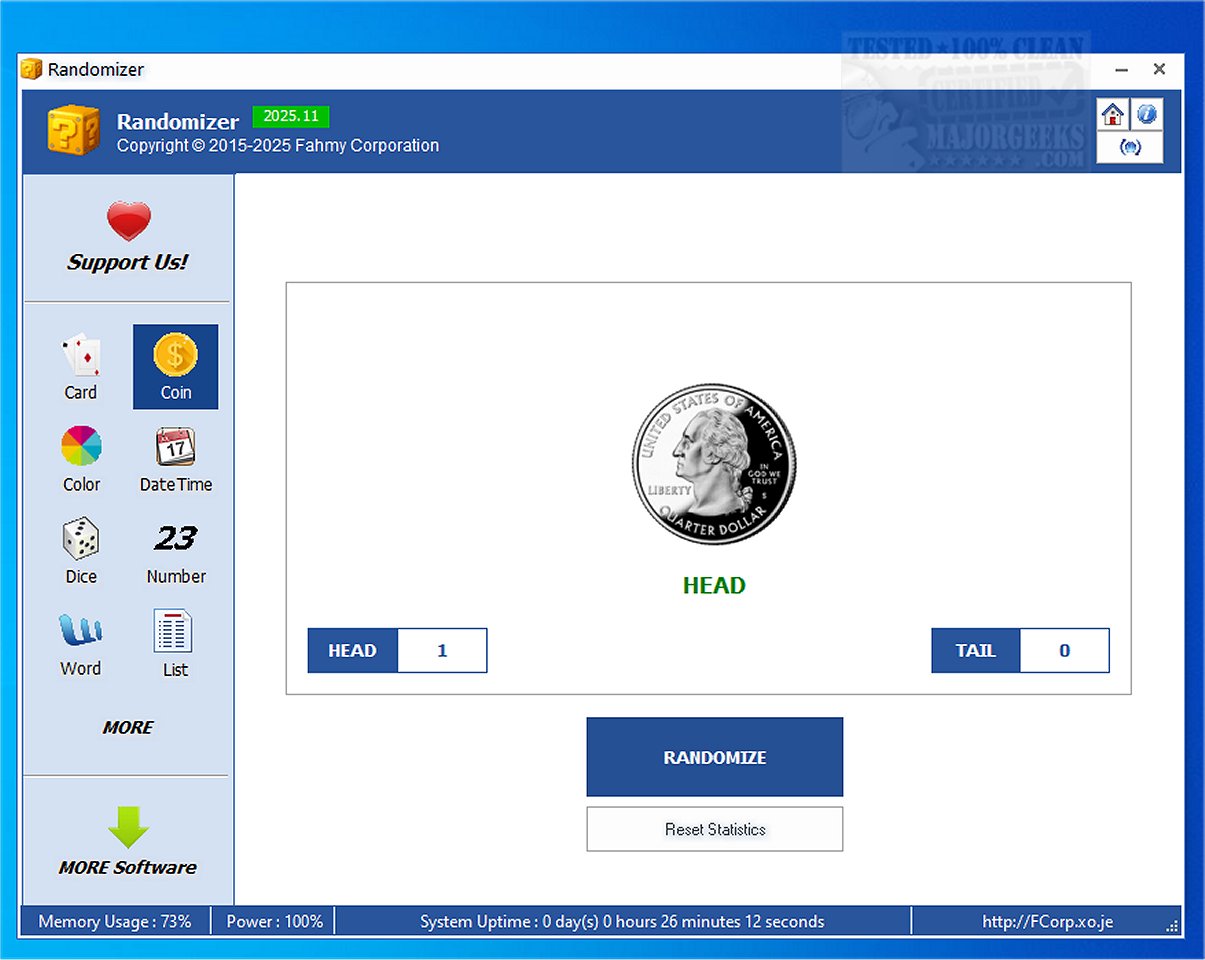Click the green MORE Software arrow
The height and width of the screenshot is (960, 1205).
tap(128, 827)
